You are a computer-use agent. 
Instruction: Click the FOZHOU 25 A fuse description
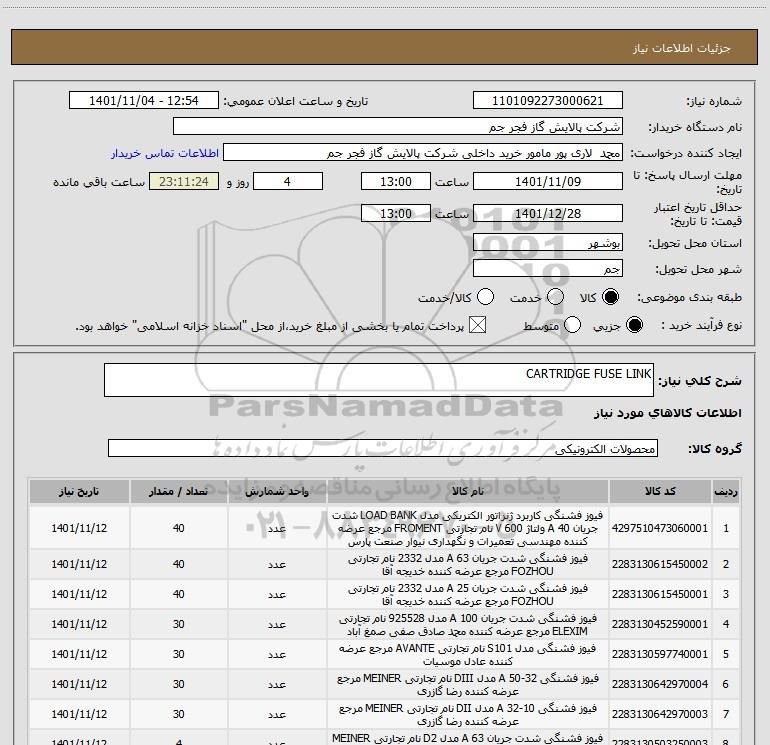click(x=468, y=595)
